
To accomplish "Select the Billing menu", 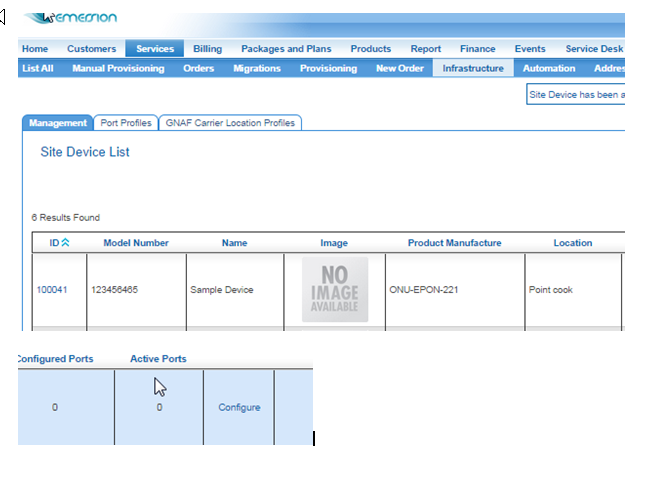I will click(208, 49).
